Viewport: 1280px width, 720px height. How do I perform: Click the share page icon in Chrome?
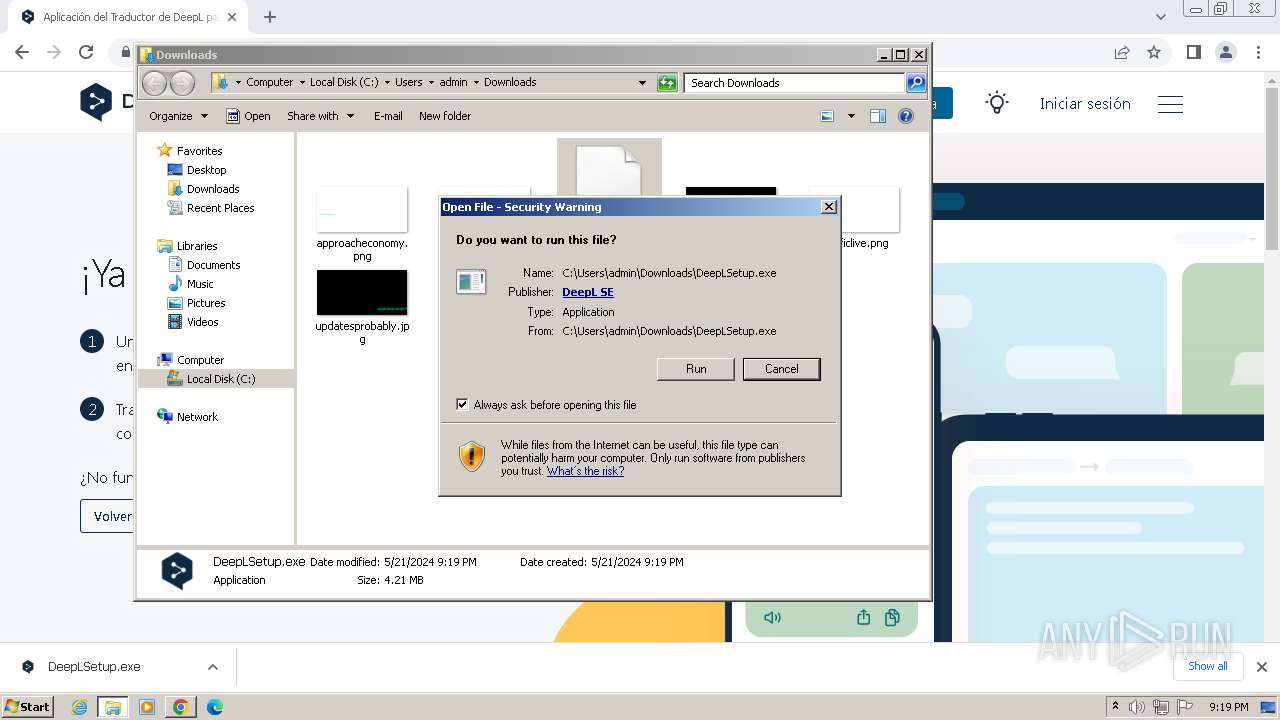coord(1122,52)
